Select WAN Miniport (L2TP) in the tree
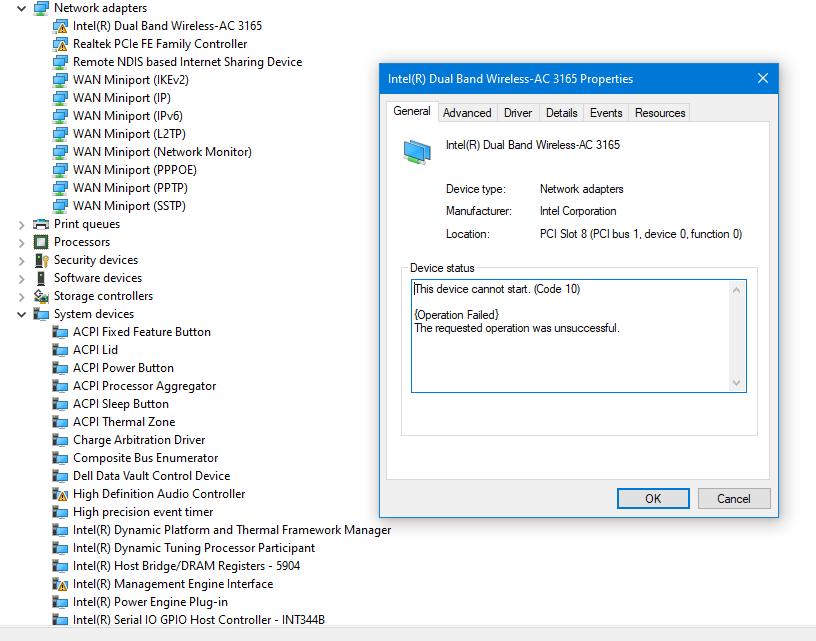The height and width of the screenshot is (641, 816). point(129,134)
